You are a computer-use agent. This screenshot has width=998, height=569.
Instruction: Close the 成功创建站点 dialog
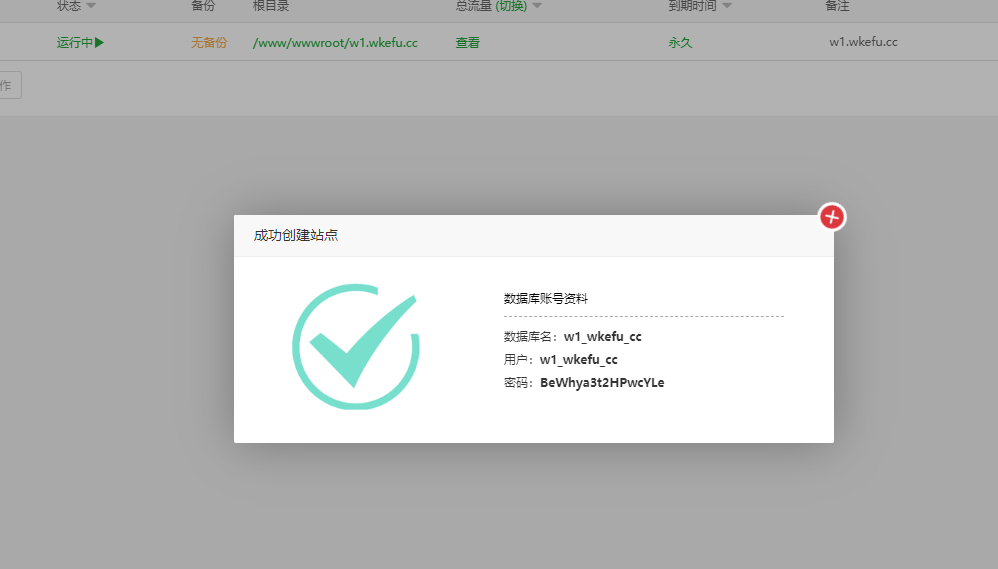click(x=832, y=216)
